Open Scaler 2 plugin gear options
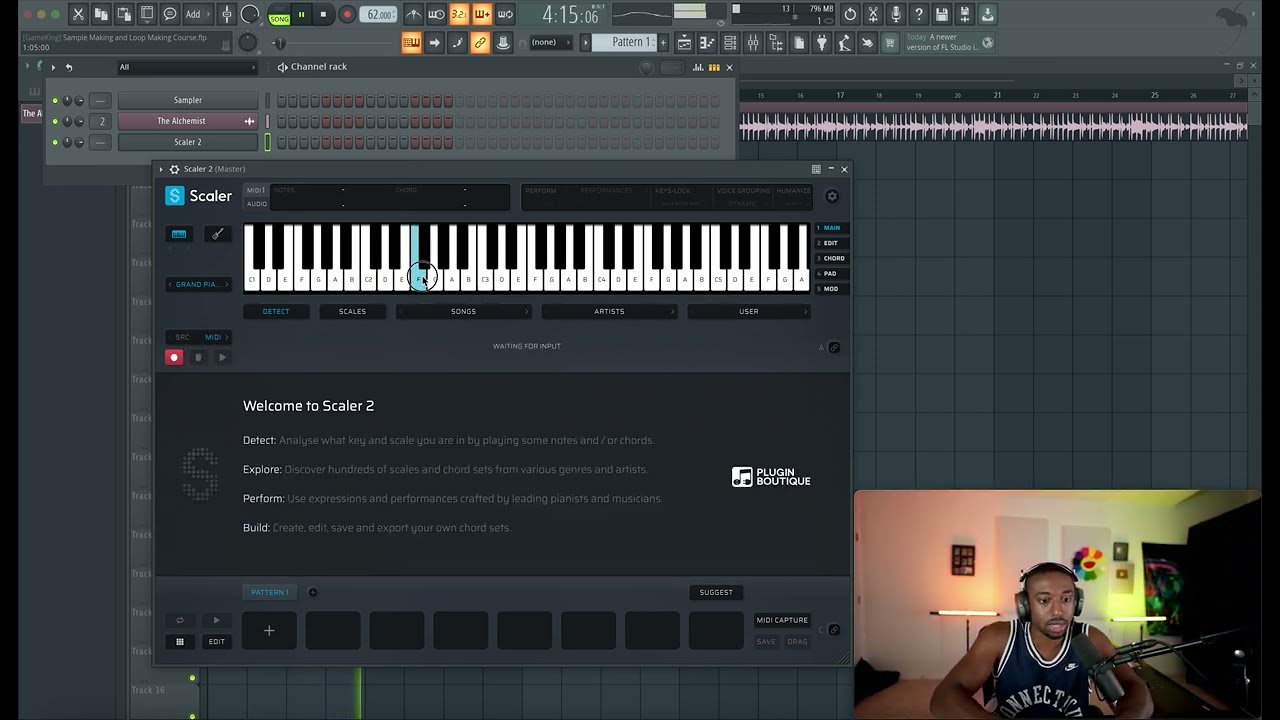This screenshot has height=720, width=1280. tap(174, 169)
